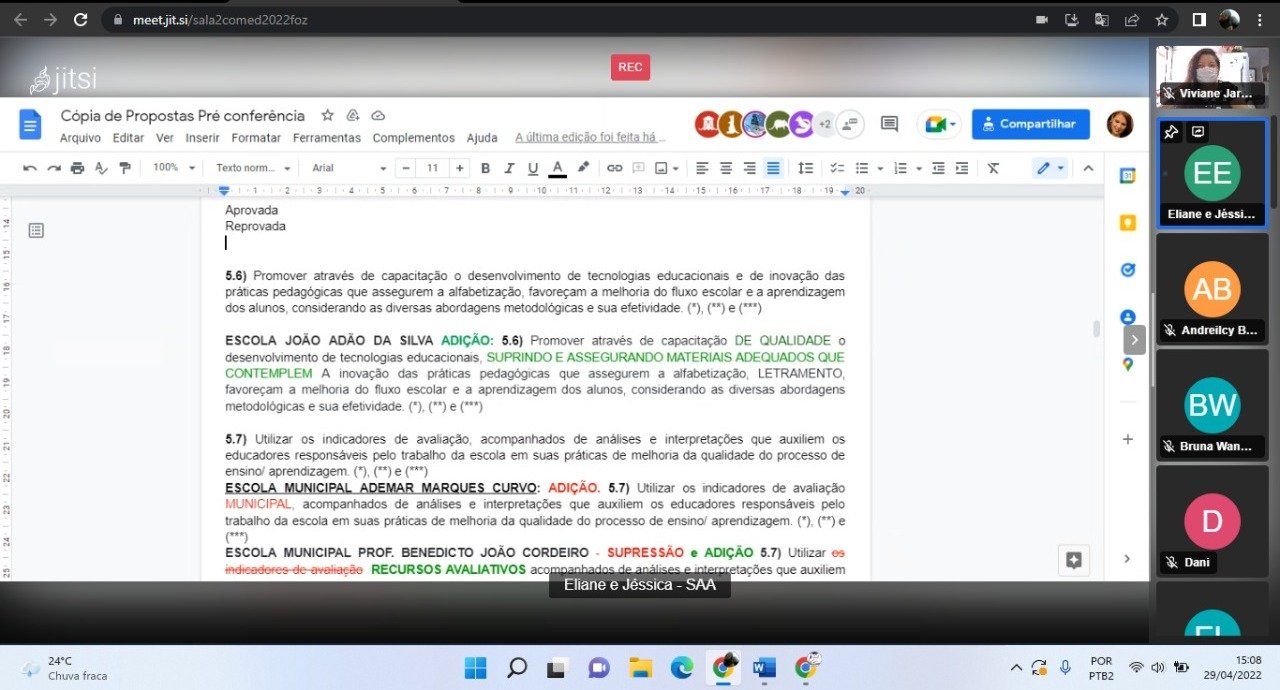Image resolution: width=1280 pixels, height=690 pixels.
Task: Open the Inserir menu
Action: [202, 138]
